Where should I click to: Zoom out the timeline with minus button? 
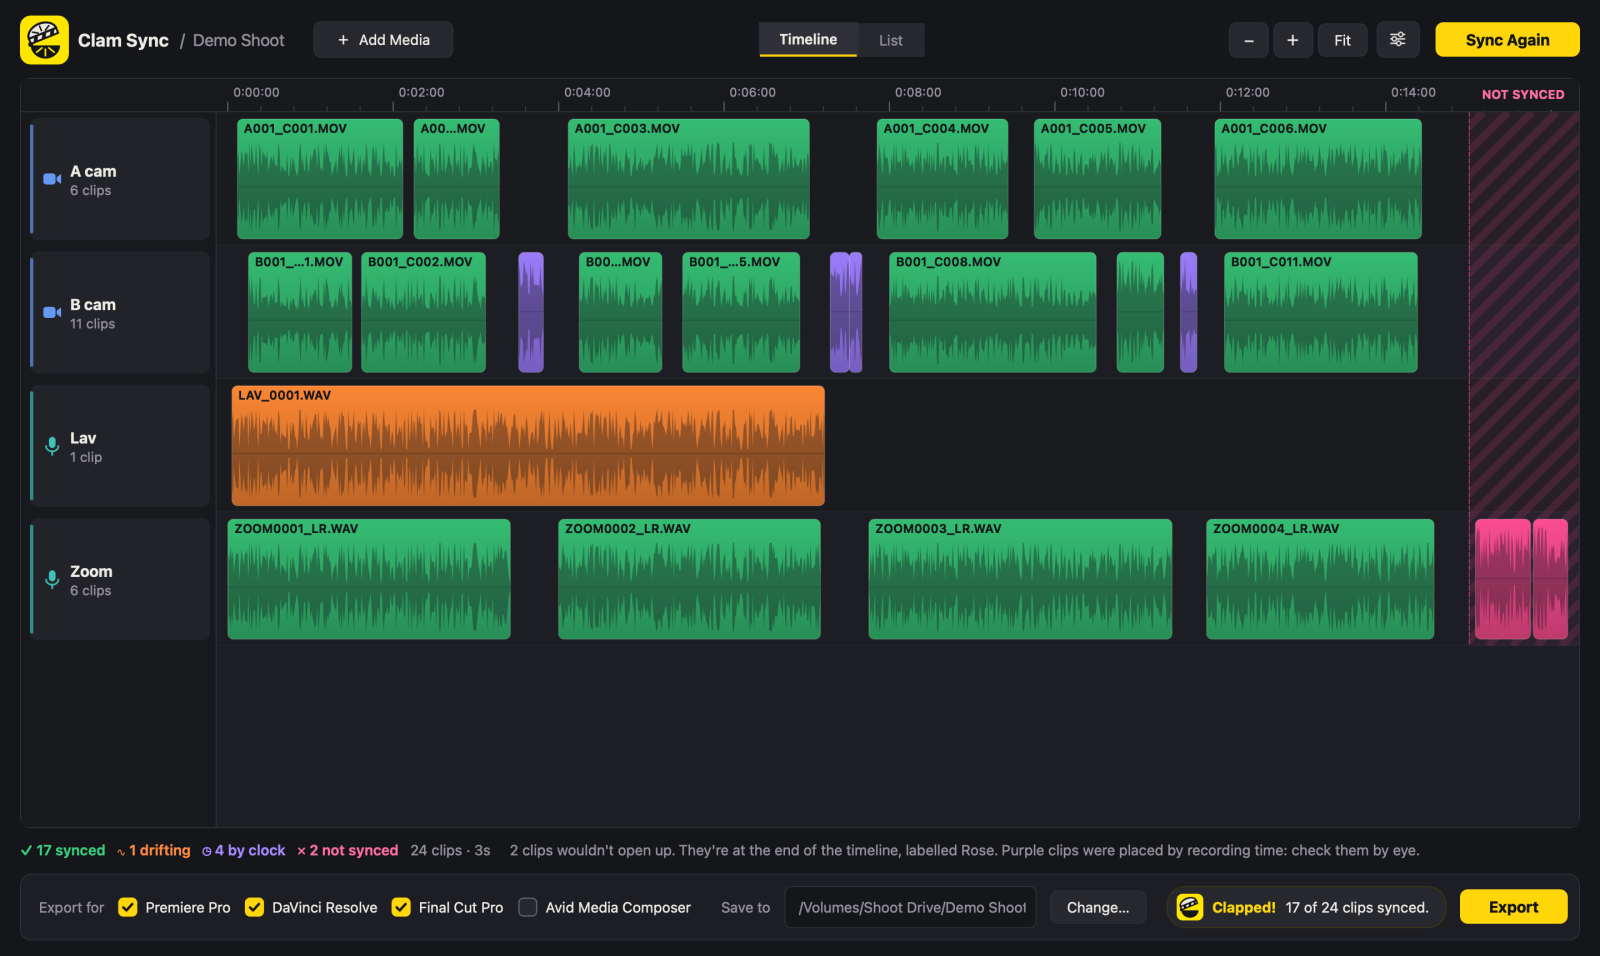point(1249,40)
